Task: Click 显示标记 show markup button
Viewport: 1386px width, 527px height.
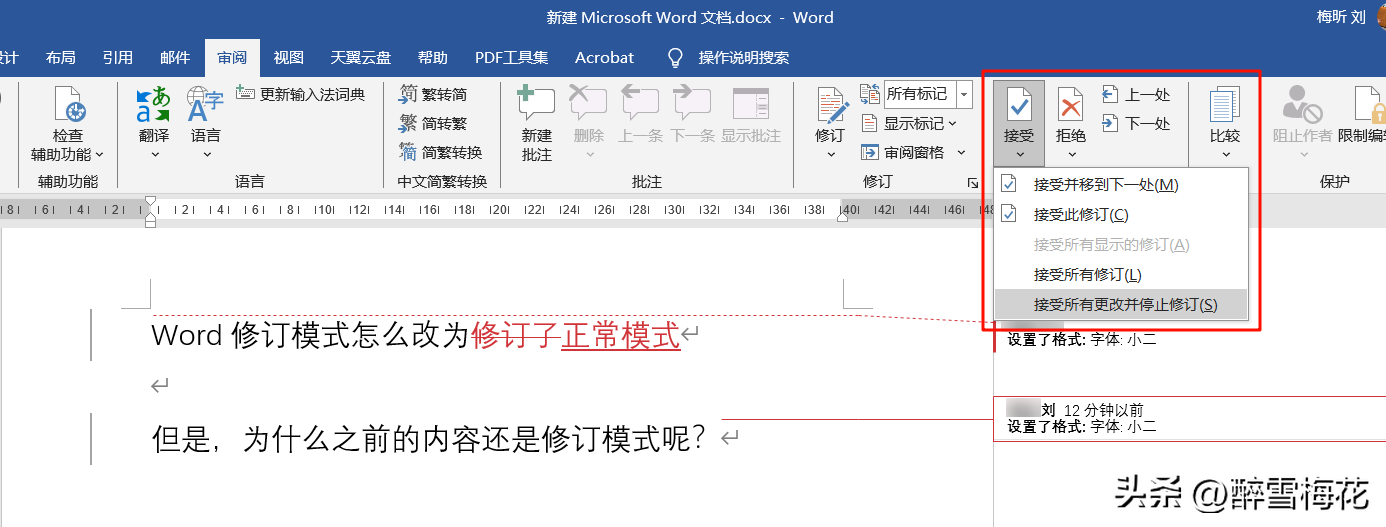Action: coord(908,123)
